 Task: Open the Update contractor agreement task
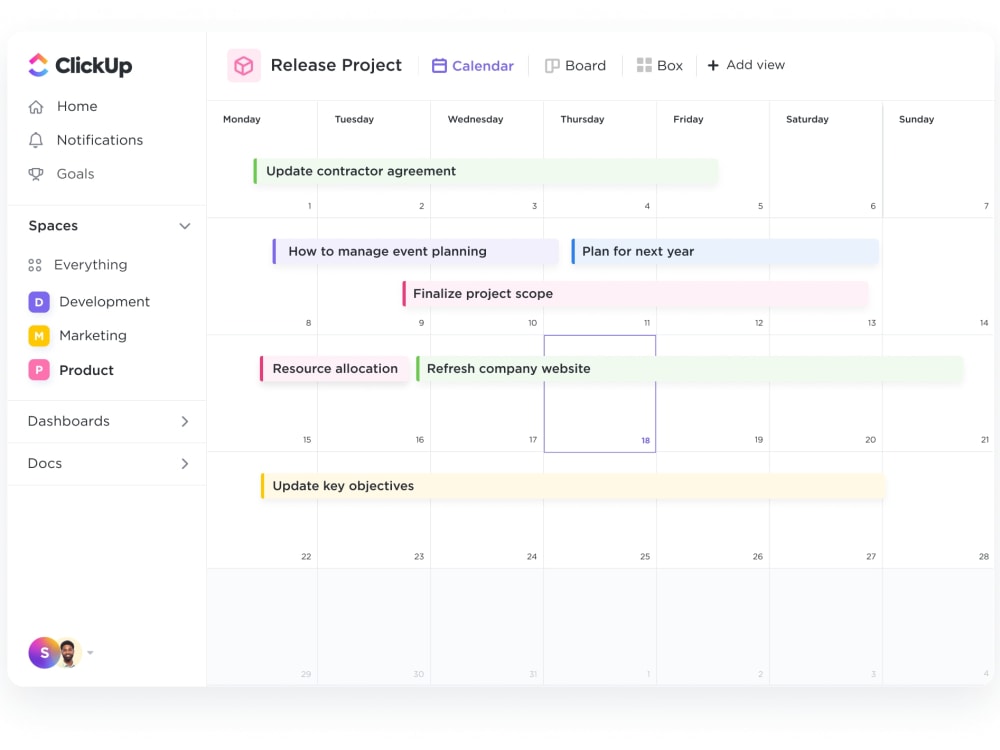click(x=358, y=171)
